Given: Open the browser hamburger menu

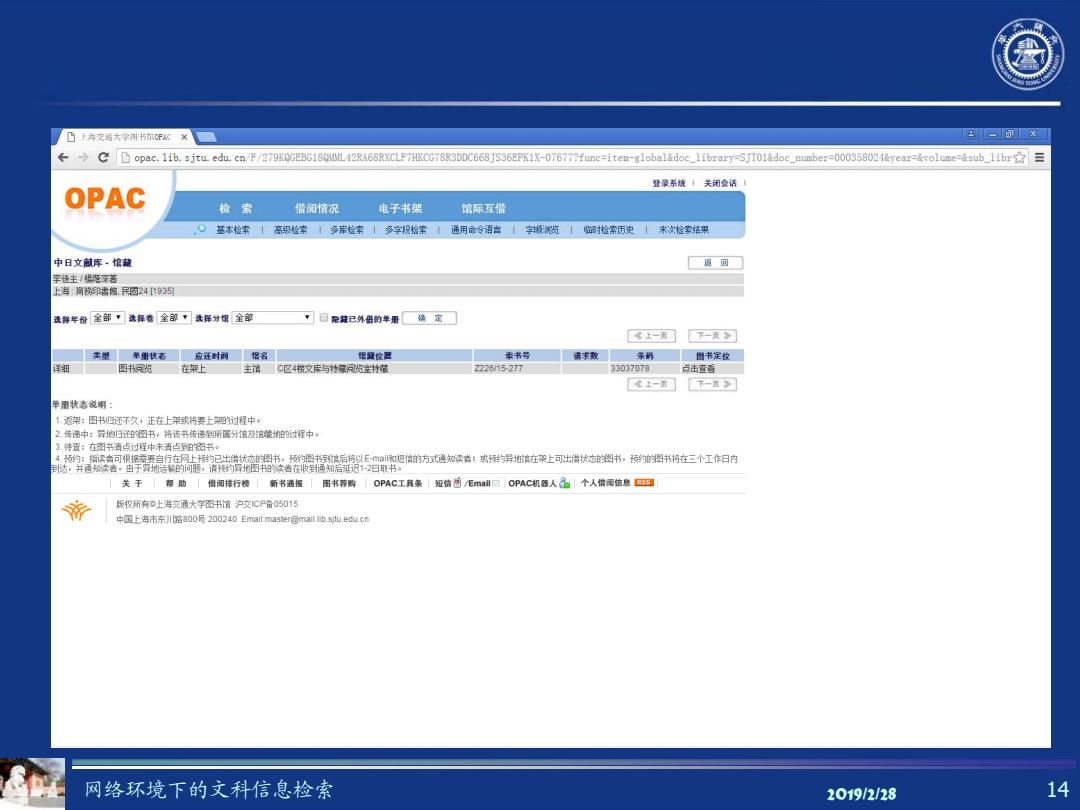Looking at the screenshot, I should [x=1039, y=158].
